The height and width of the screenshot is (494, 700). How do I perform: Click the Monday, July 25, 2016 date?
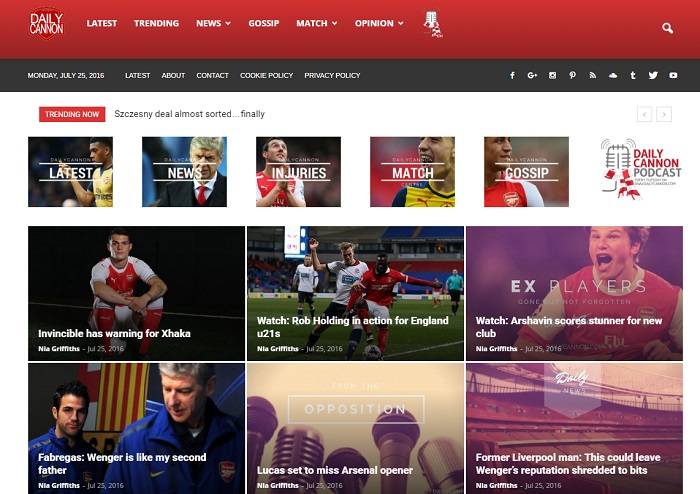tap(66, 75)
